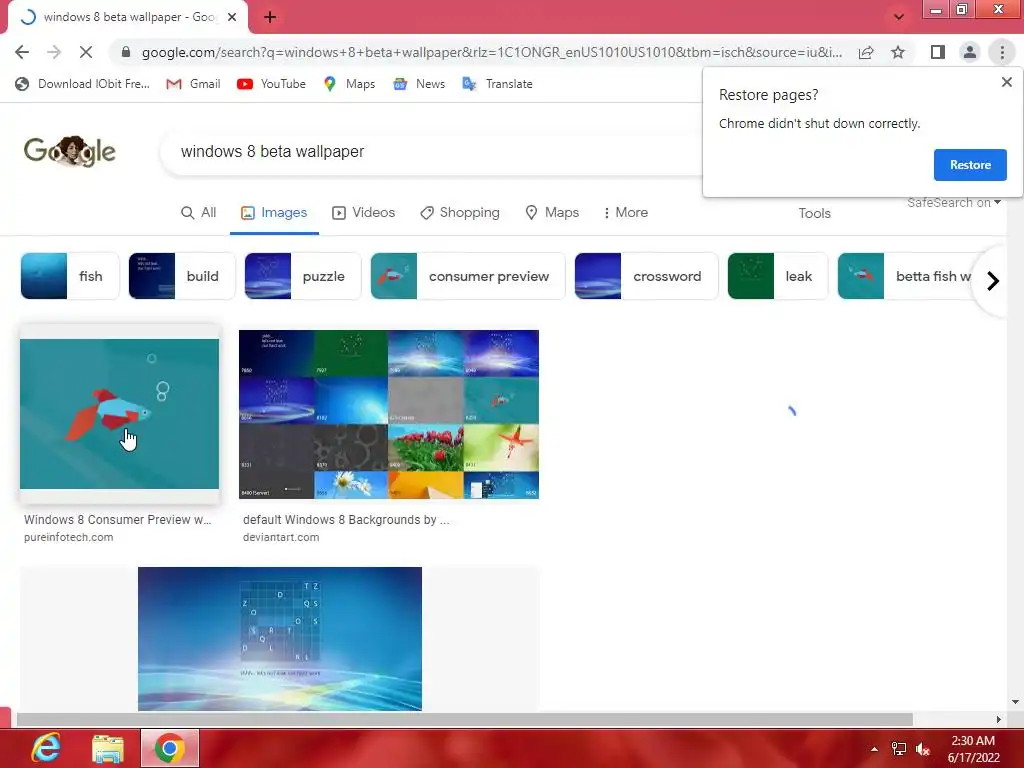
Task: Dismiss the Restore pages popup
Action: [x=1006, y=82]
